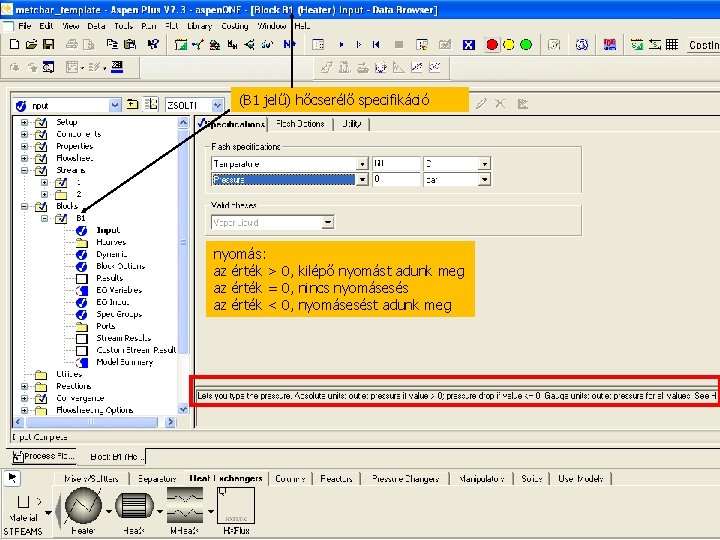Screen dimensions: 720x540
Task: Click the yellow circle status icon
Action: (x=509, y=45)
